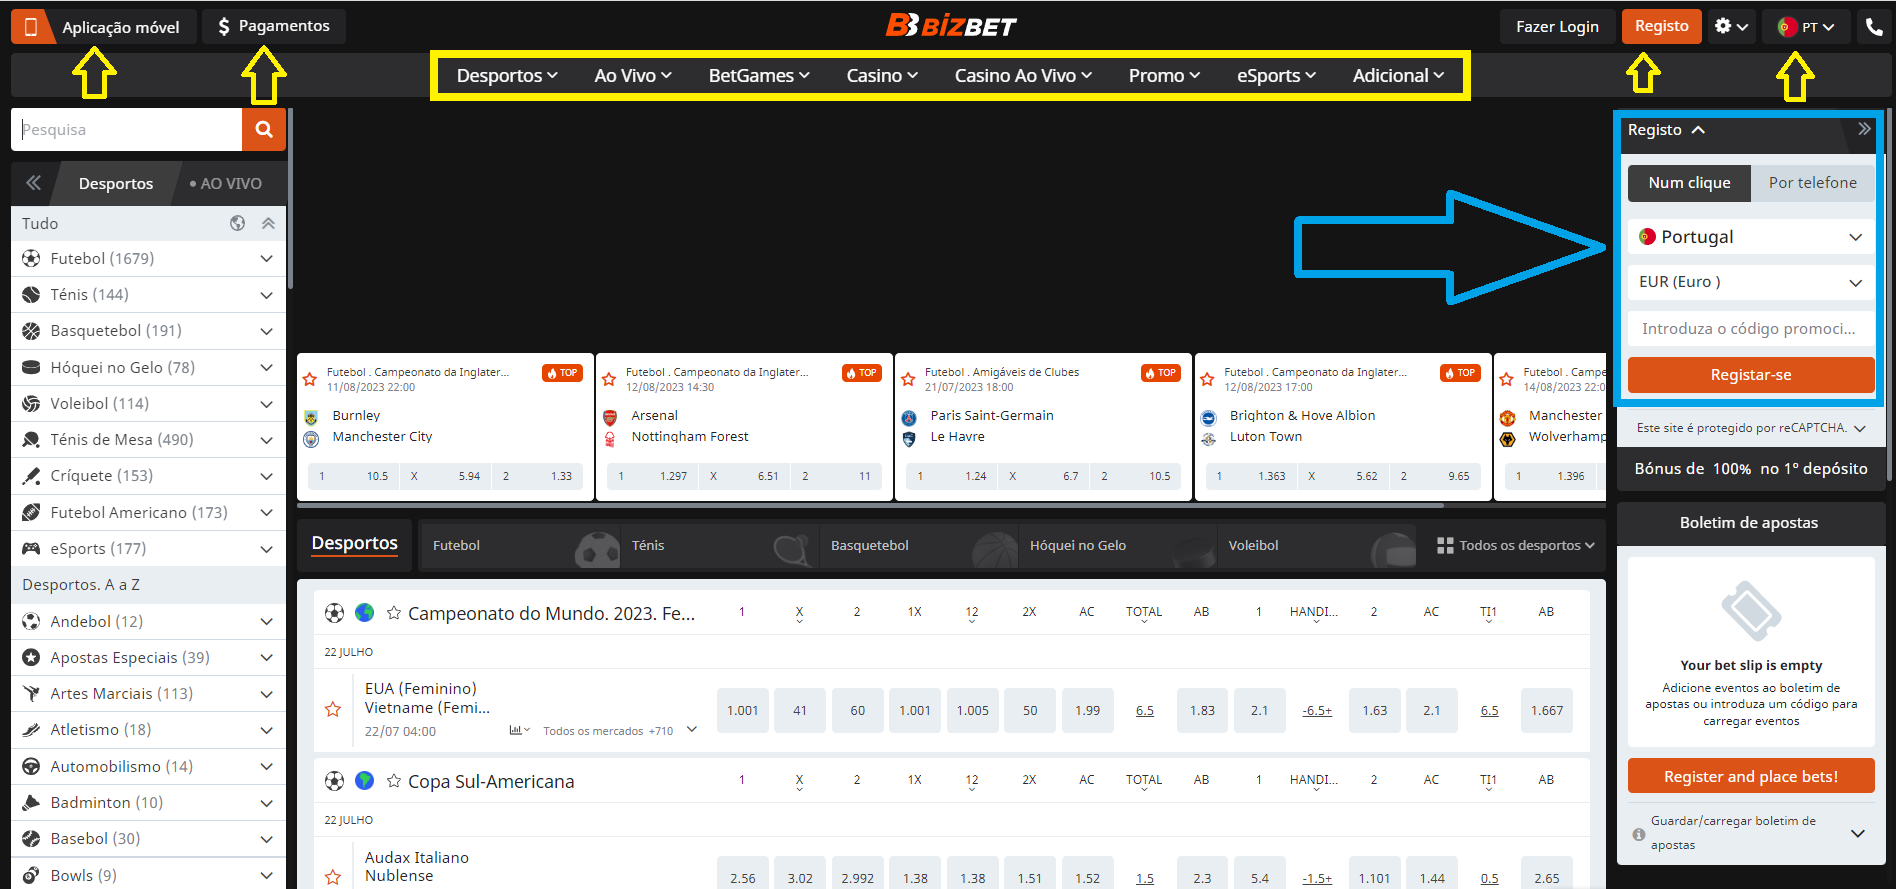Screen dimensions: 1896x889
Task: Expand Andebol (12) category chevron
Action: click(x=266, y=622)
